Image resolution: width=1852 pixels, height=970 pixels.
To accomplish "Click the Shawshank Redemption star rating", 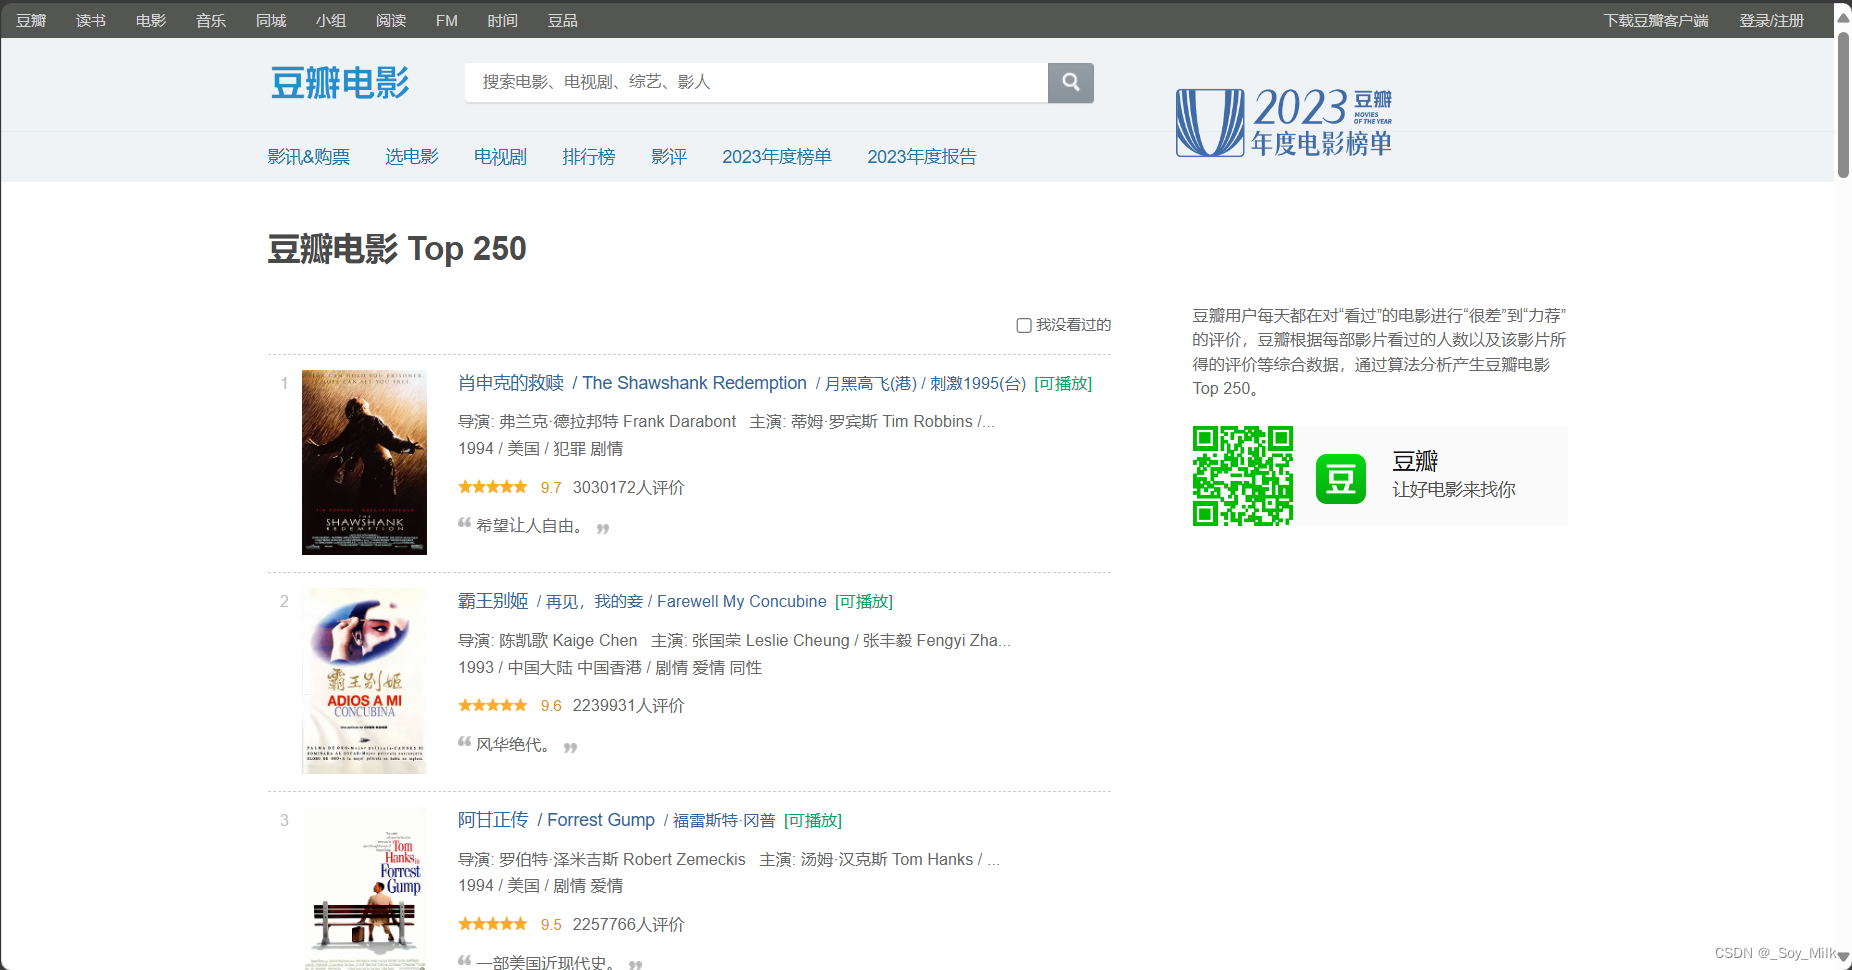I will click(x=493, y=487).
